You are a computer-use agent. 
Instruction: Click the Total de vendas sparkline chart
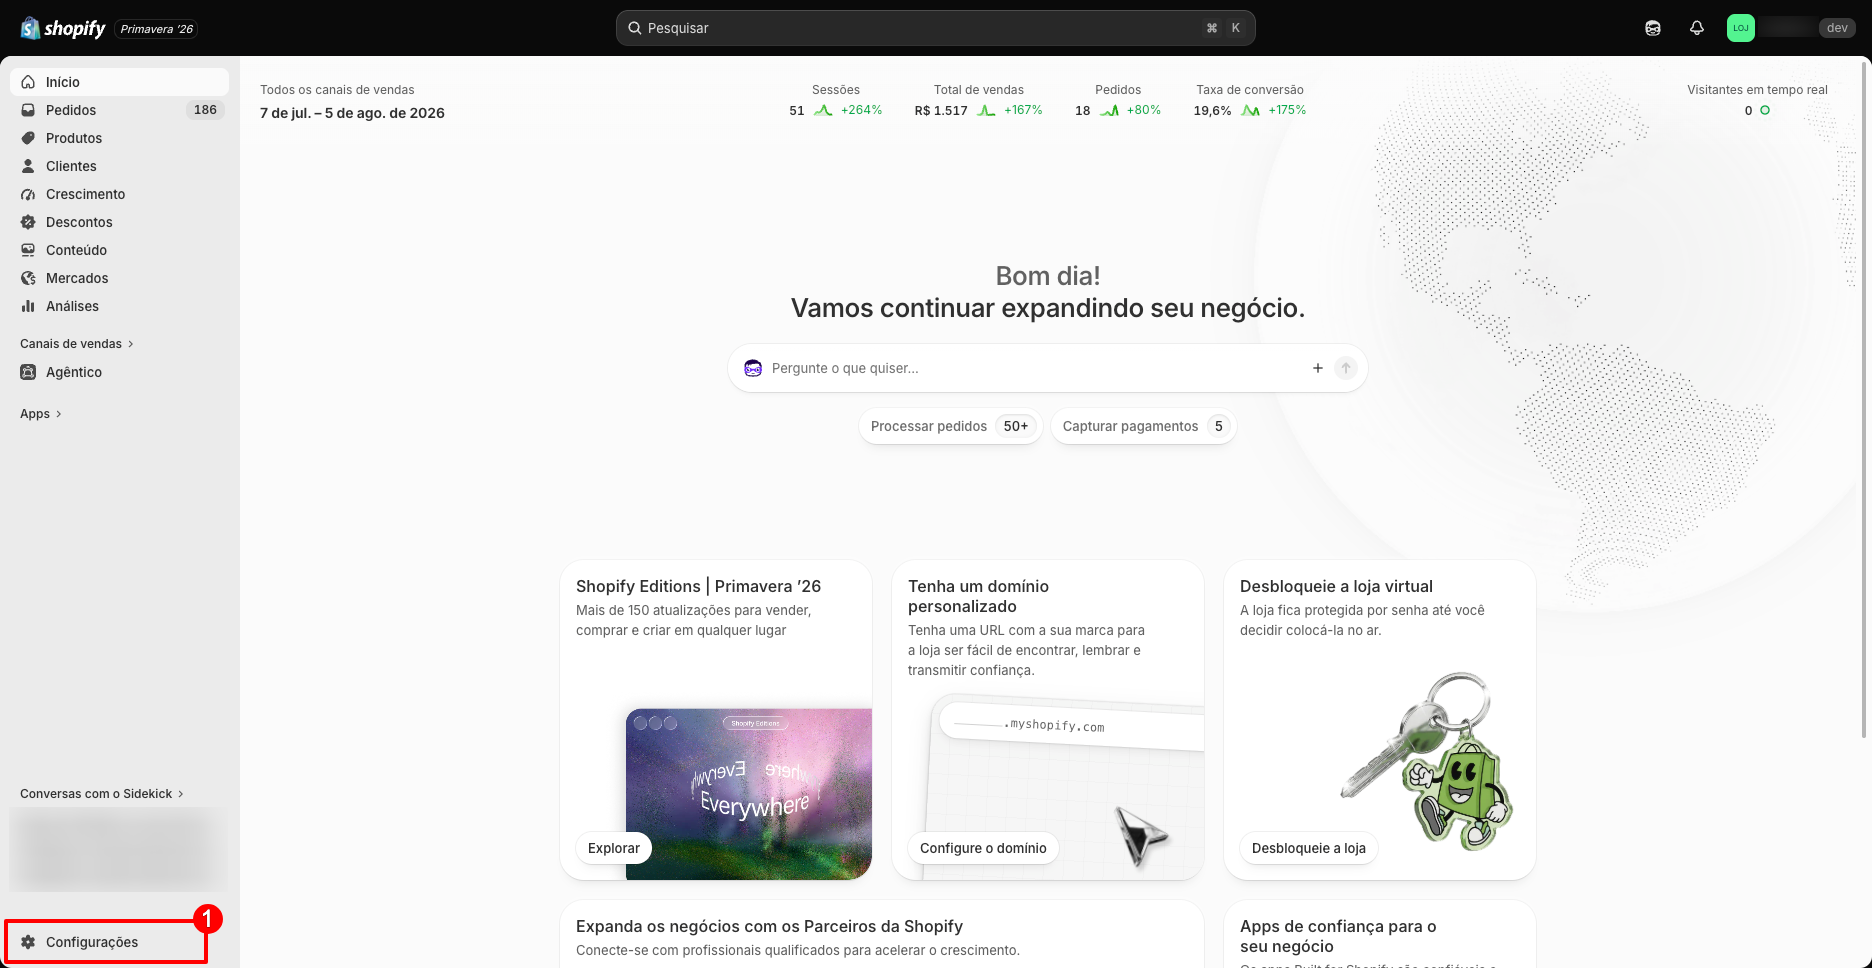click(x=986, y=110)
